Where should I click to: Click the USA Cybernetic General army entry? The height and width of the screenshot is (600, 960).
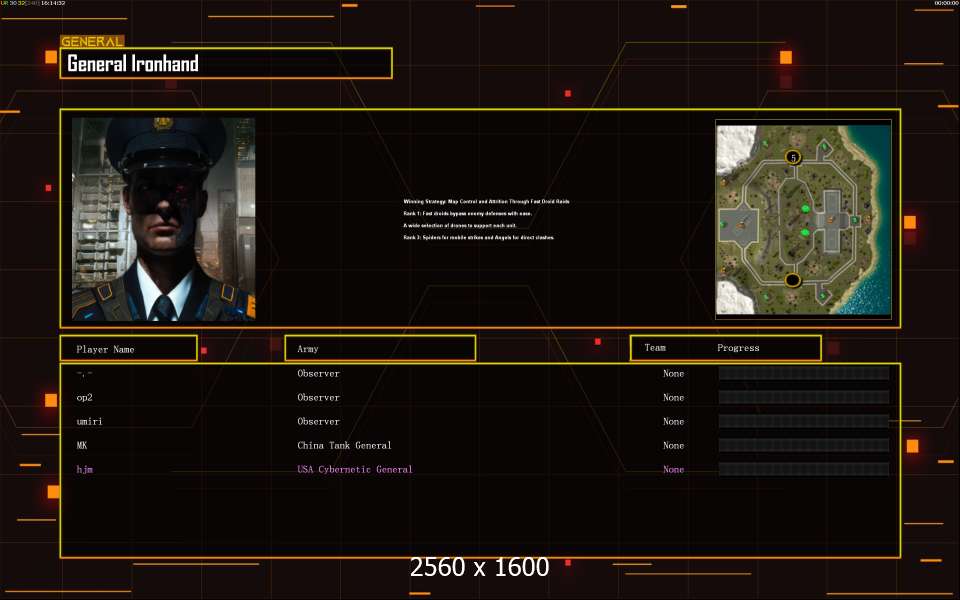(x=354, y=469)
